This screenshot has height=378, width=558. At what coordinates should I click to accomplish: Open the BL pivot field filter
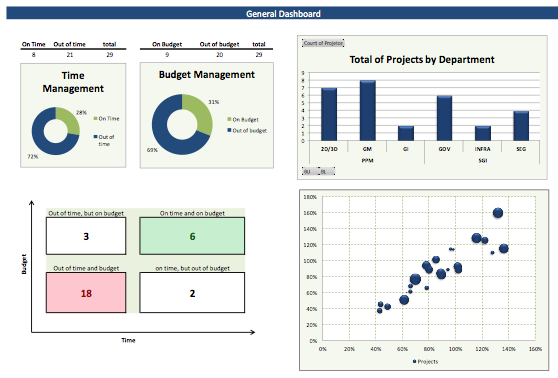tap(327, 172)
